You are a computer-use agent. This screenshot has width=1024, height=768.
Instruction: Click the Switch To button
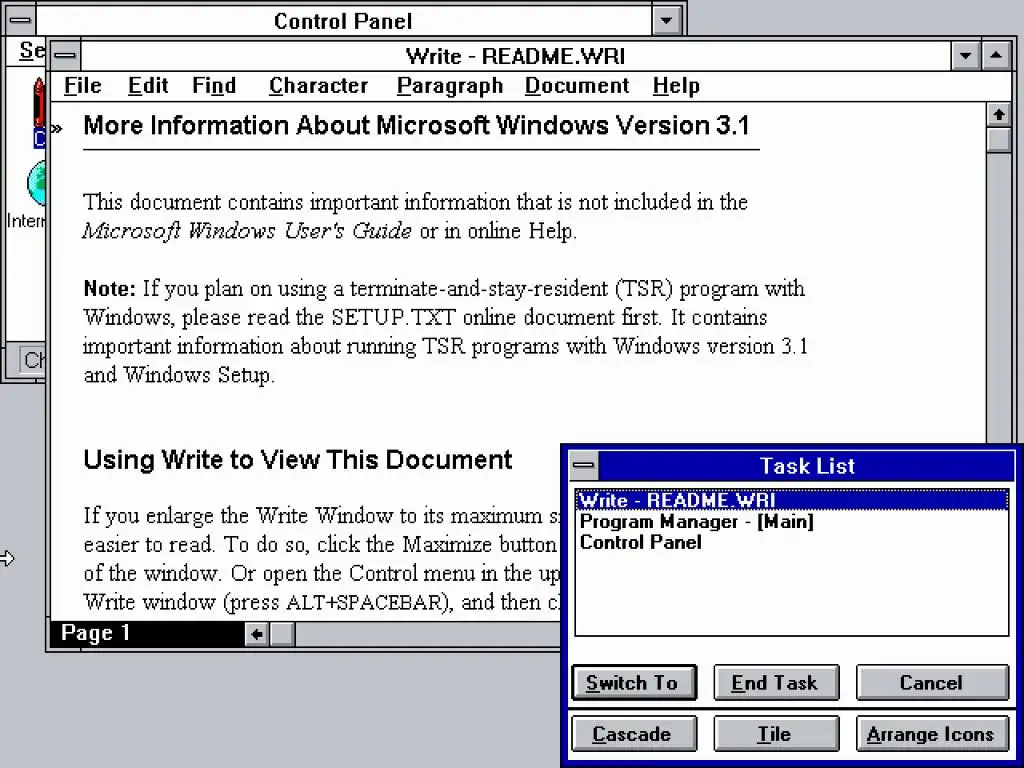(x=633, y=682)
